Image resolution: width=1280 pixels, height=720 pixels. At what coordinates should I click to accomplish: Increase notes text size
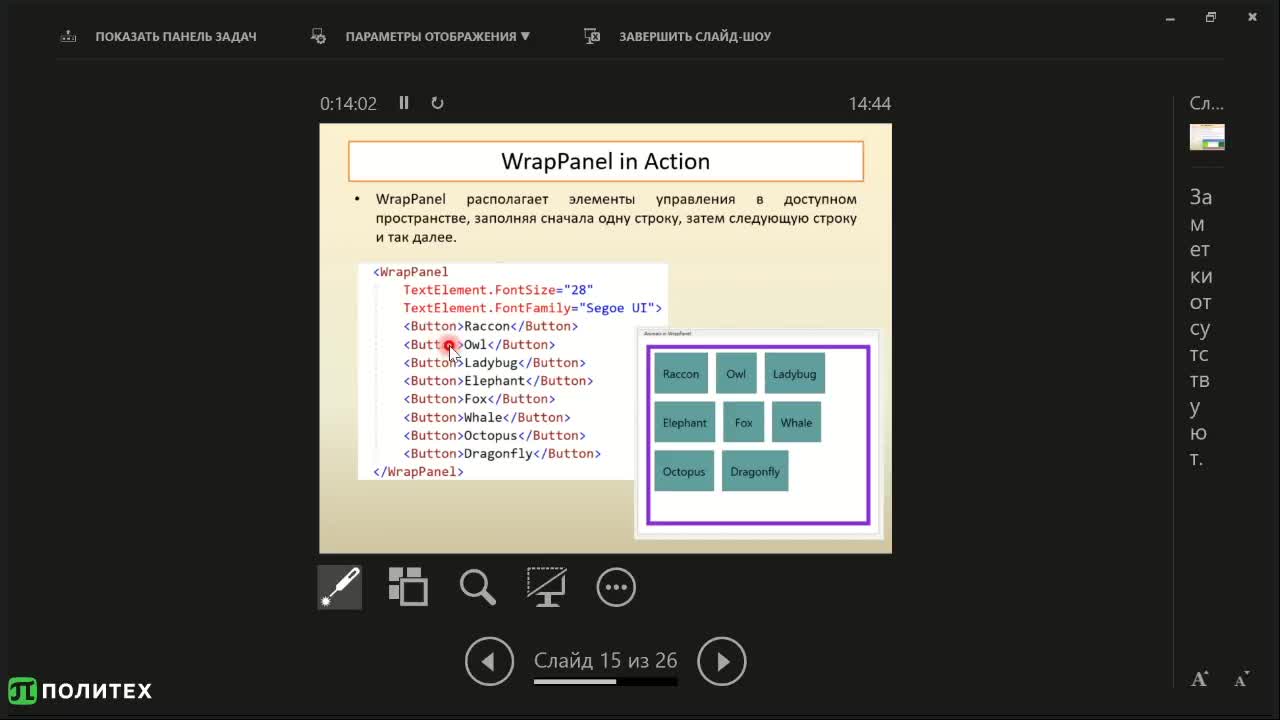(1200, 679)
